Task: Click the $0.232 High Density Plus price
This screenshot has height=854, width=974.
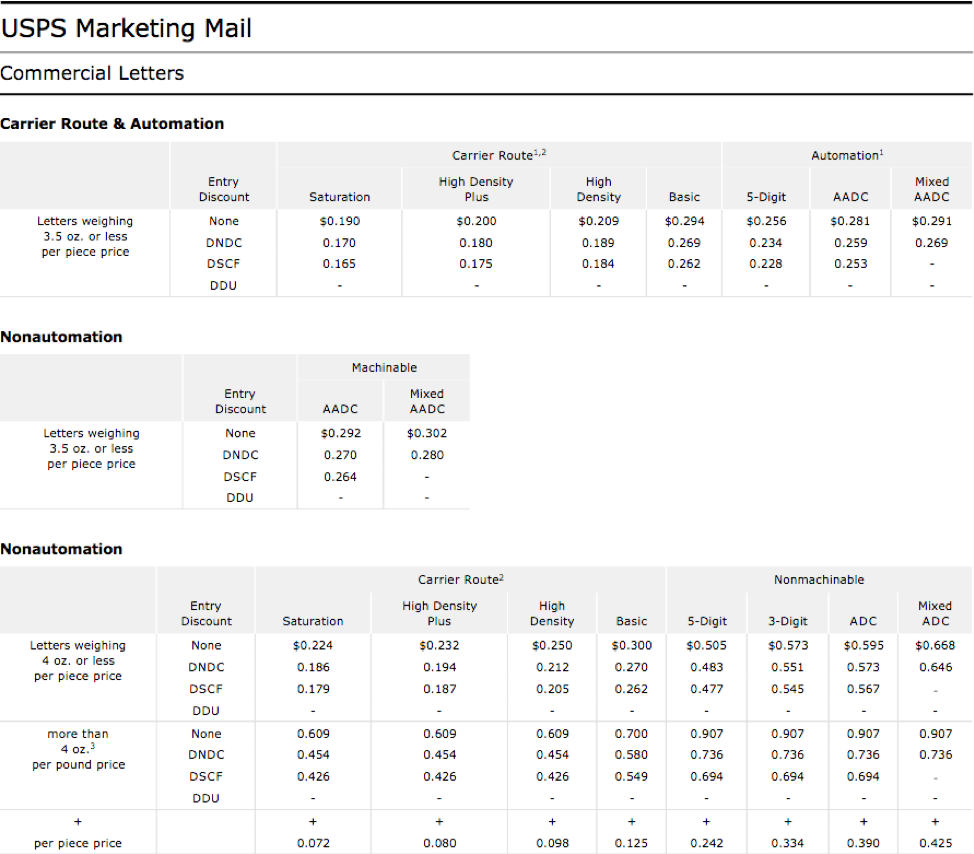Action: click(x=439, y=646)
